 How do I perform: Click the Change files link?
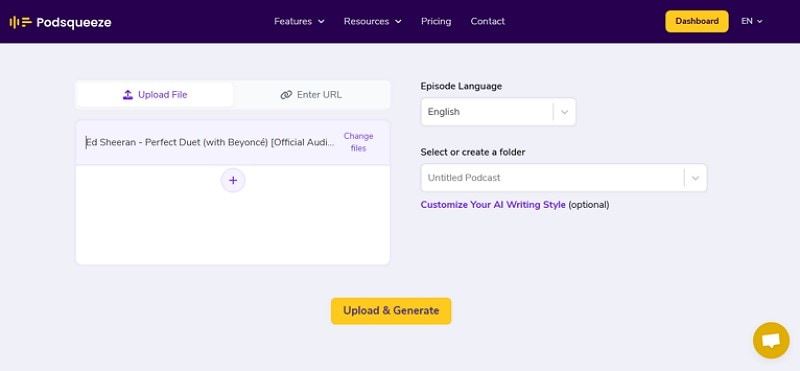click(x=358, y=142)
